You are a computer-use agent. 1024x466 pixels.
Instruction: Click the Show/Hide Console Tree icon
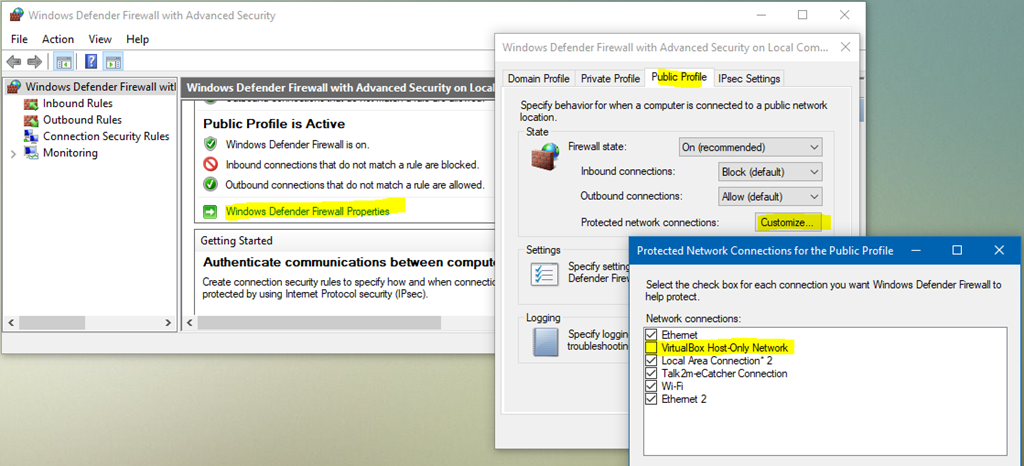click(x=63, y=62)
